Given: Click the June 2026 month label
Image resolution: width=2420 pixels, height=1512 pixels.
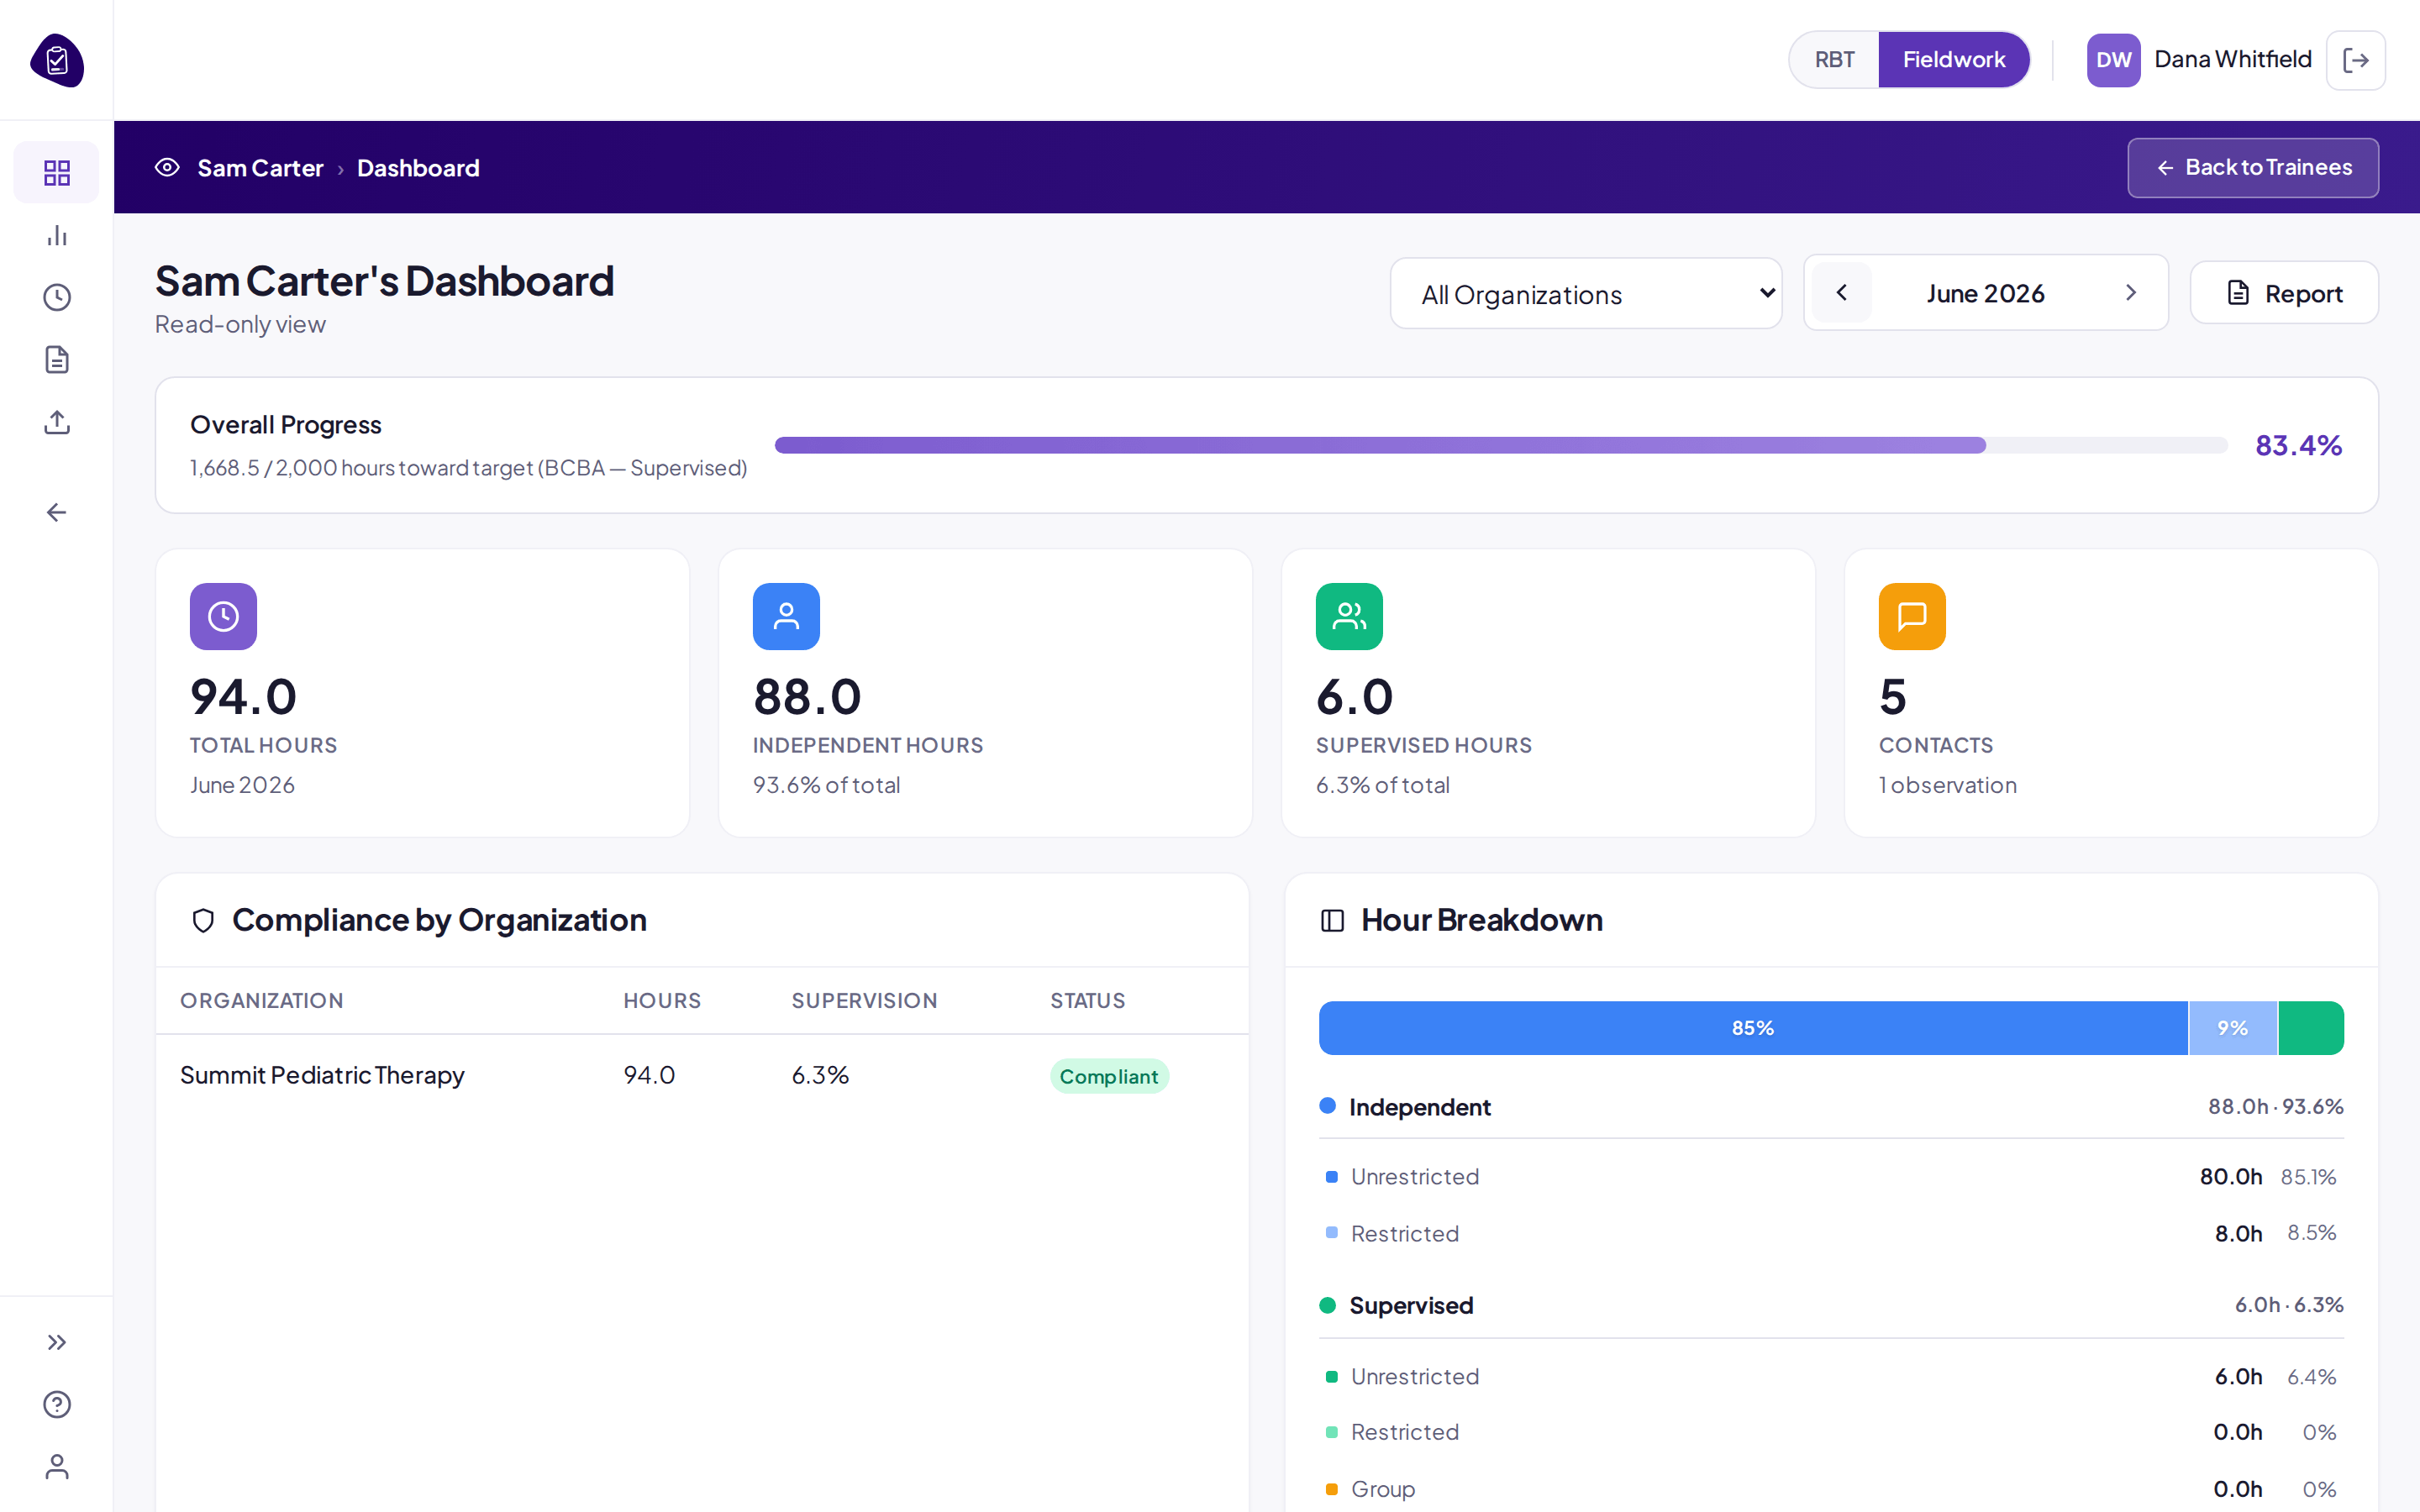Looking at the screenshot, I should [1985, 294].
